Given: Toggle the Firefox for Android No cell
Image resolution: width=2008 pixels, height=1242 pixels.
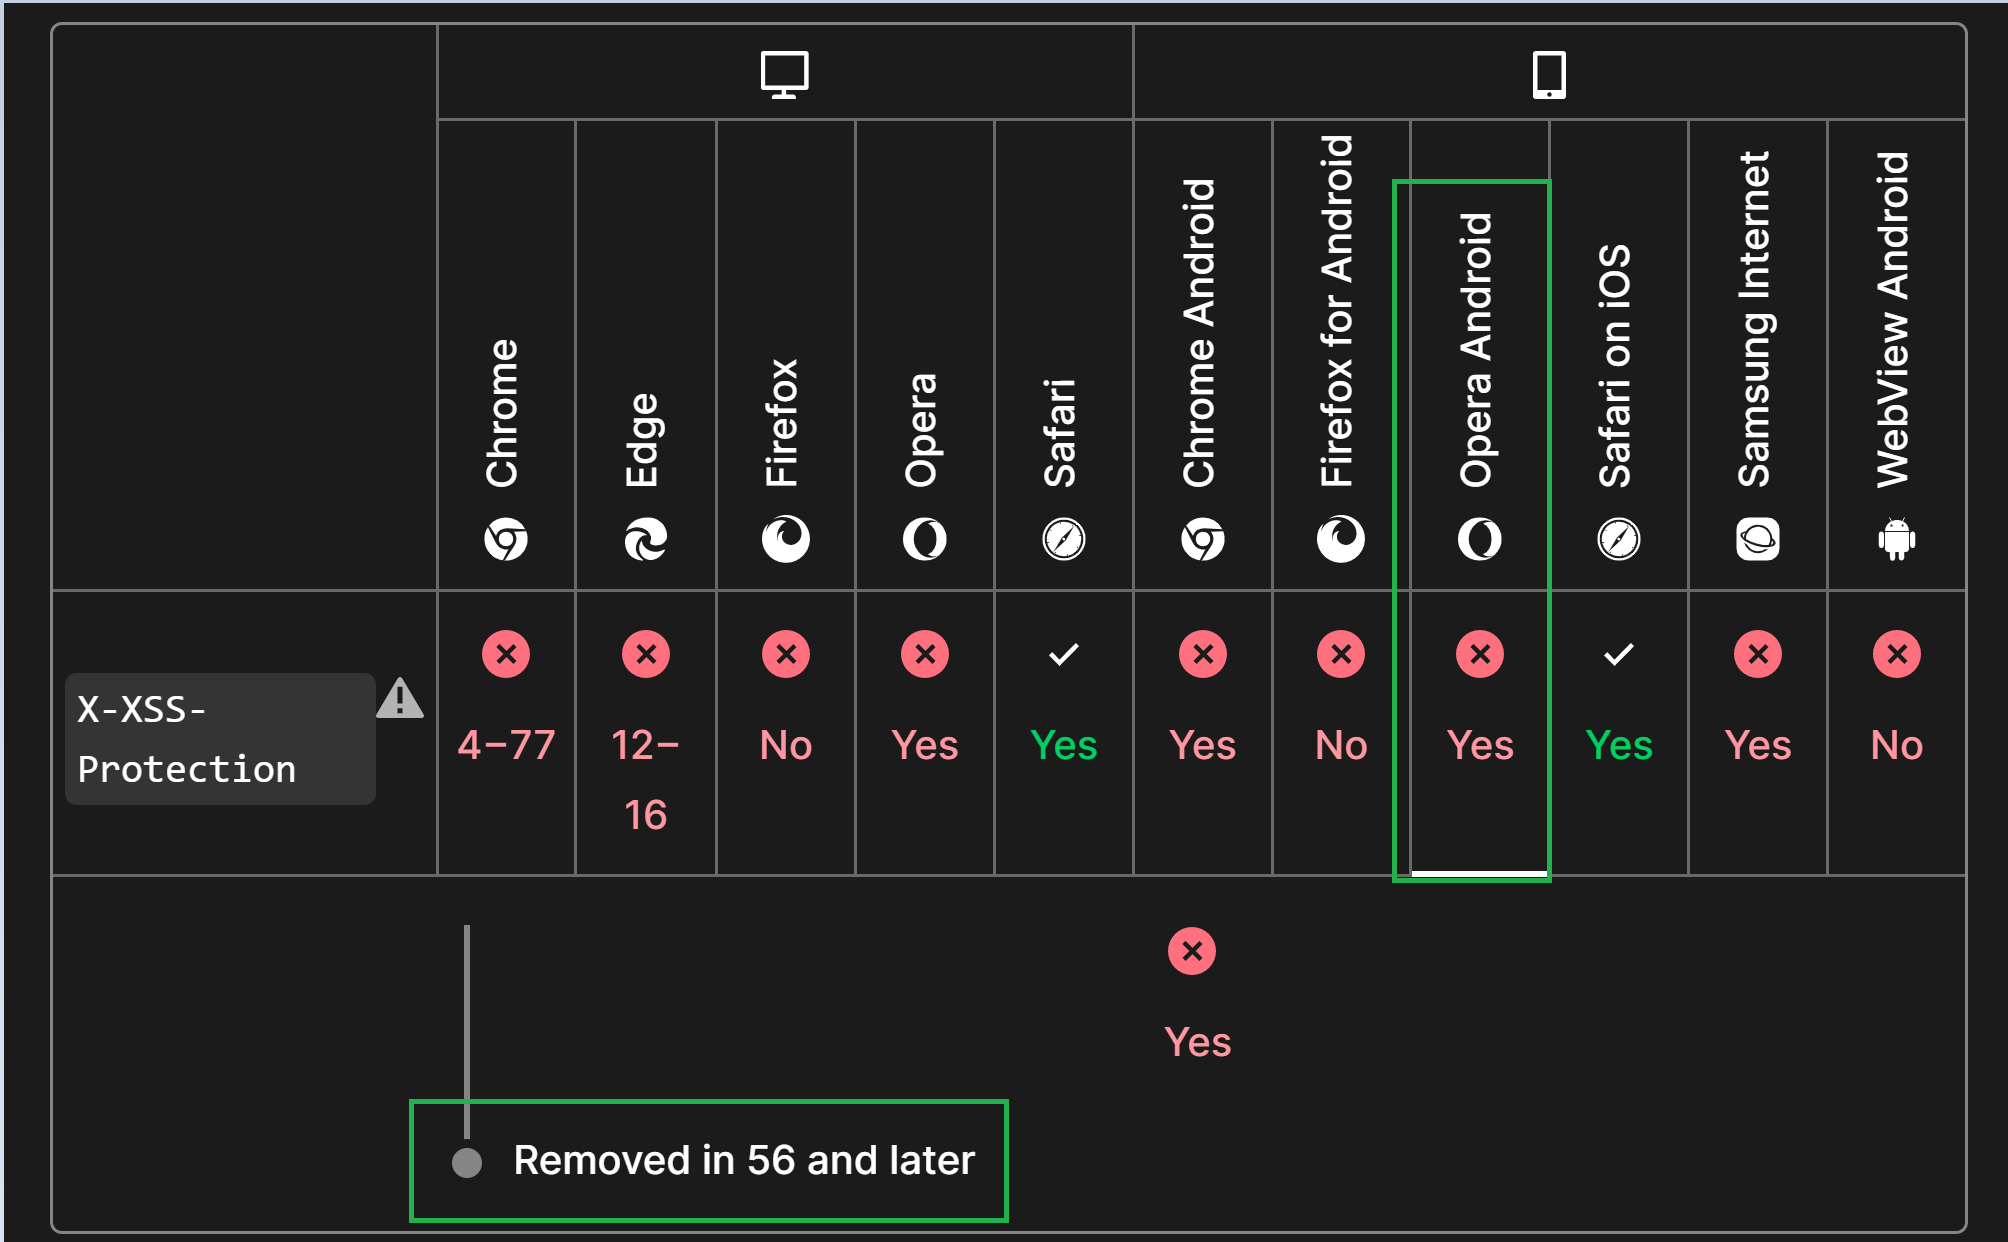Looking at the screenshot, I should (1340, 700).
